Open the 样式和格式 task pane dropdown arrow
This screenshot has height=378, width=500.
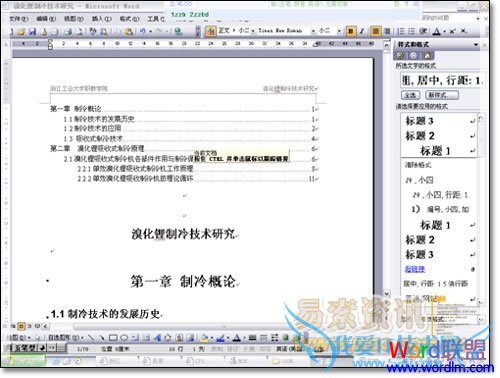[476, 44]
